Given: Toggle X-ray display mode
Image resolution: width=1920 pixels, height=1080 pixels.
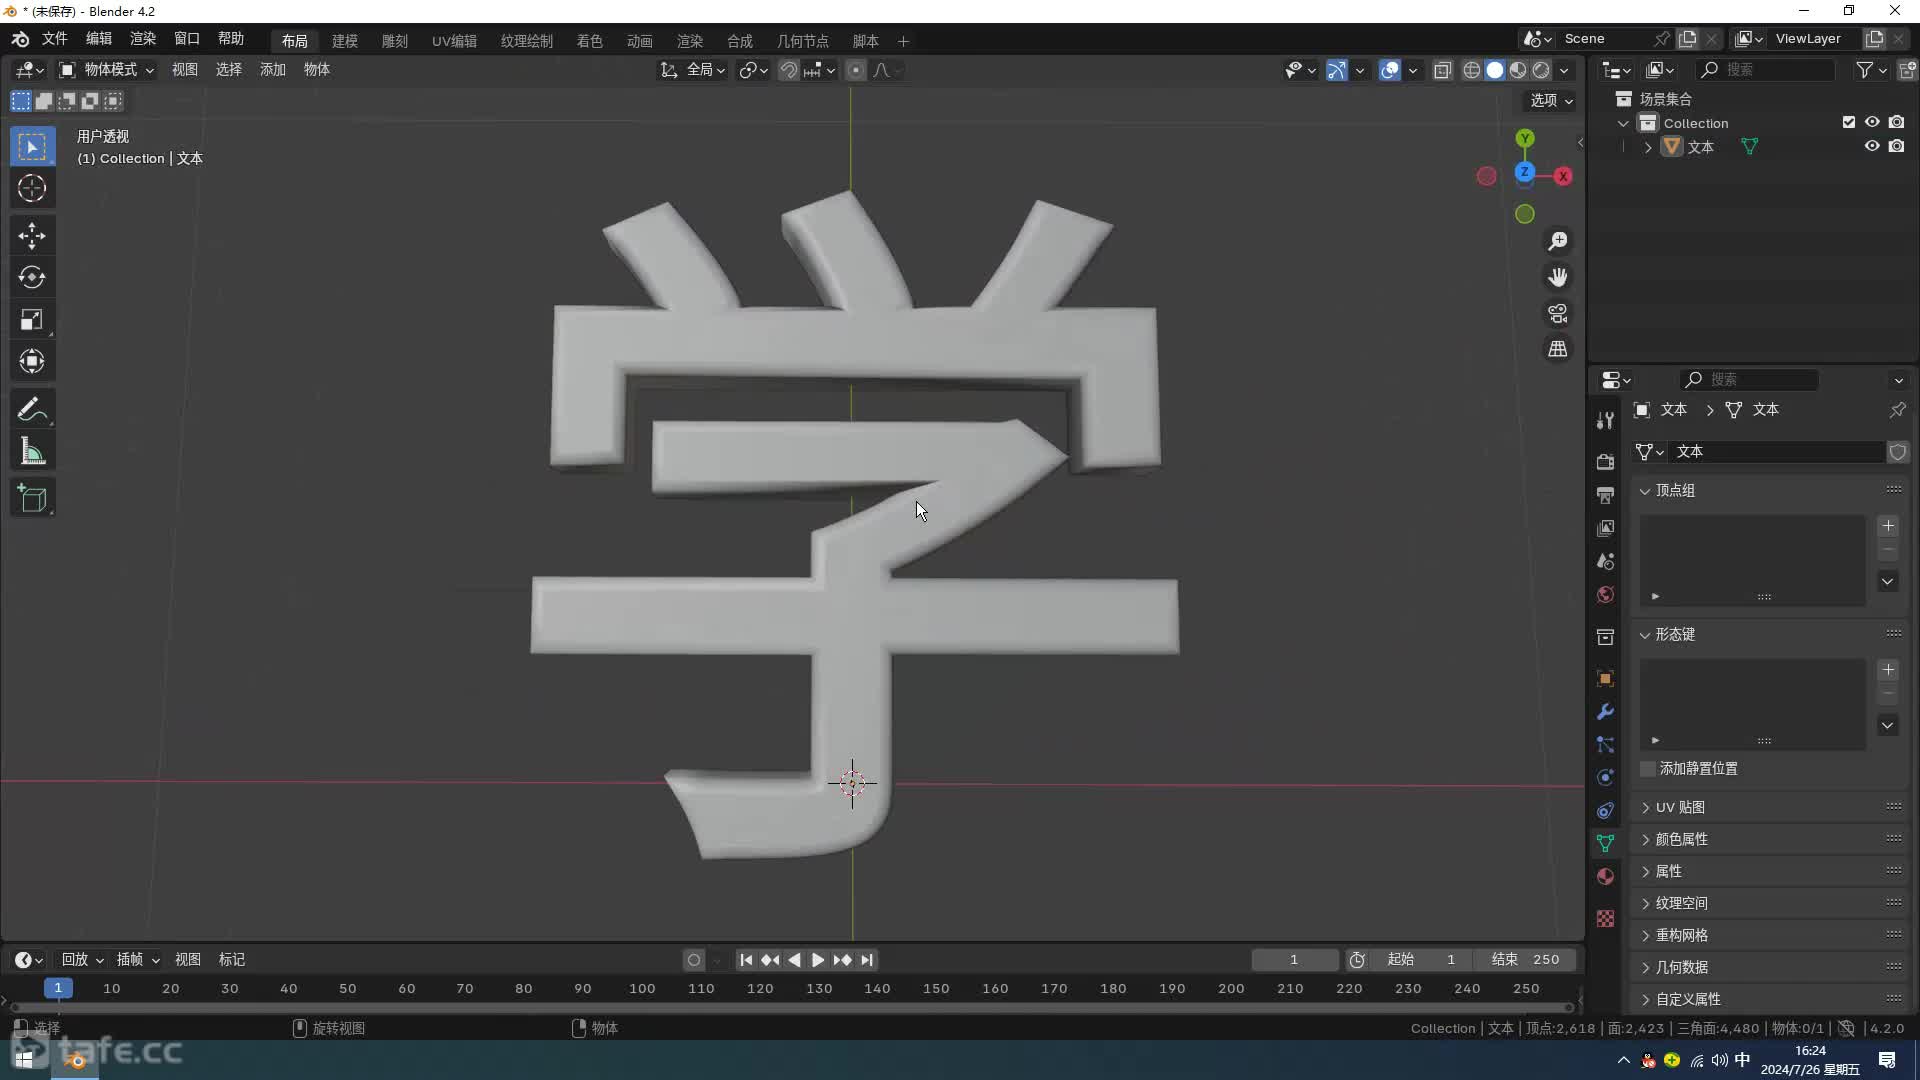Looking at the screenshot, I should click(1442, 70).
